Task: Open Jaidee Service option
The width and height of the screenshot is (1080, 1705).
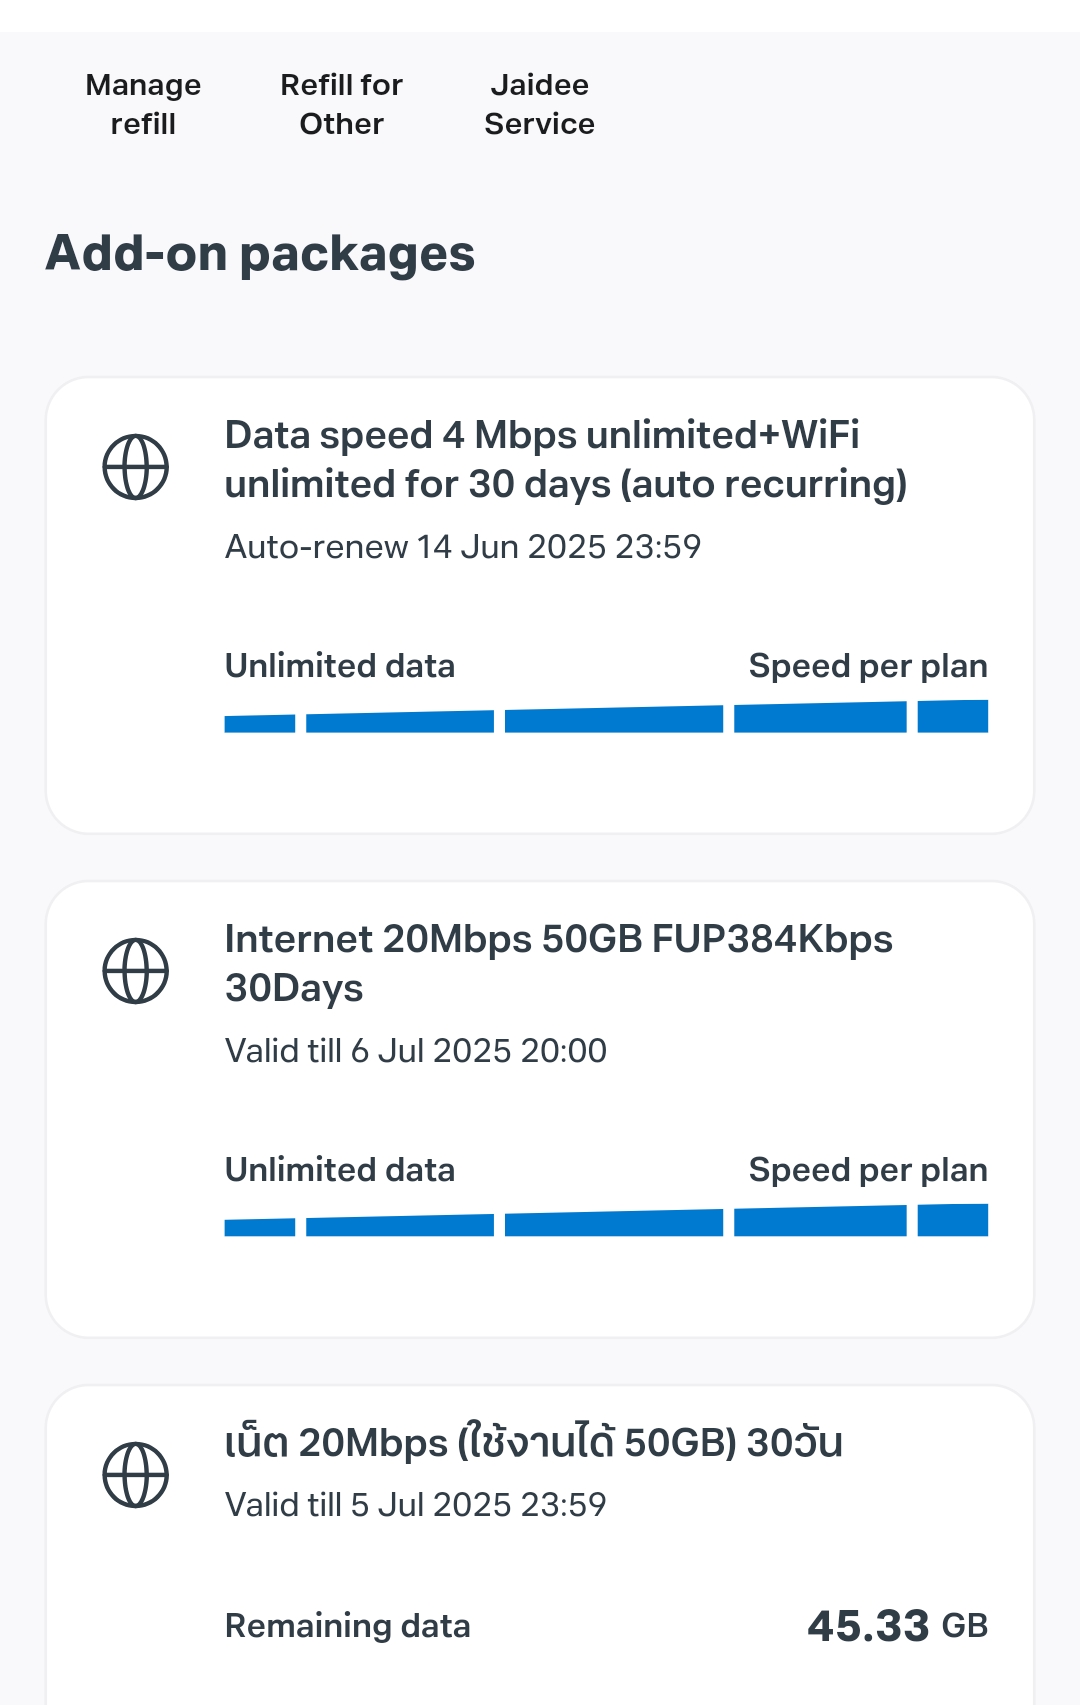Action: point(539,104)
